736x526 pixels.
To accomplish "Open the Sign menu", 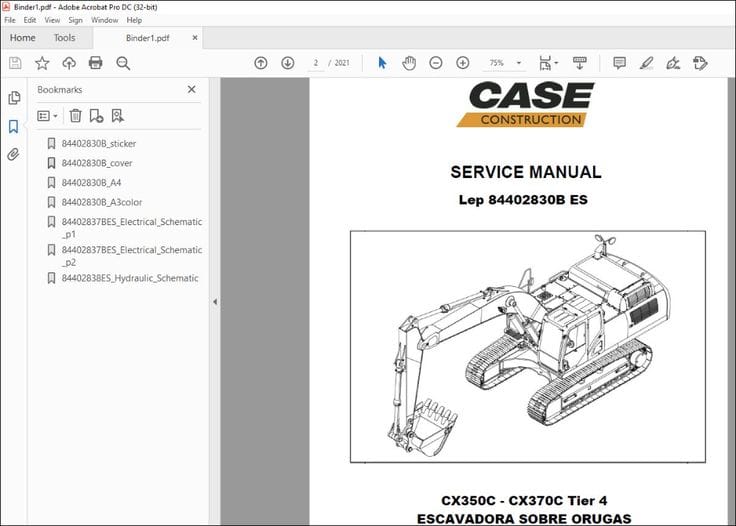I will point(75,20).
